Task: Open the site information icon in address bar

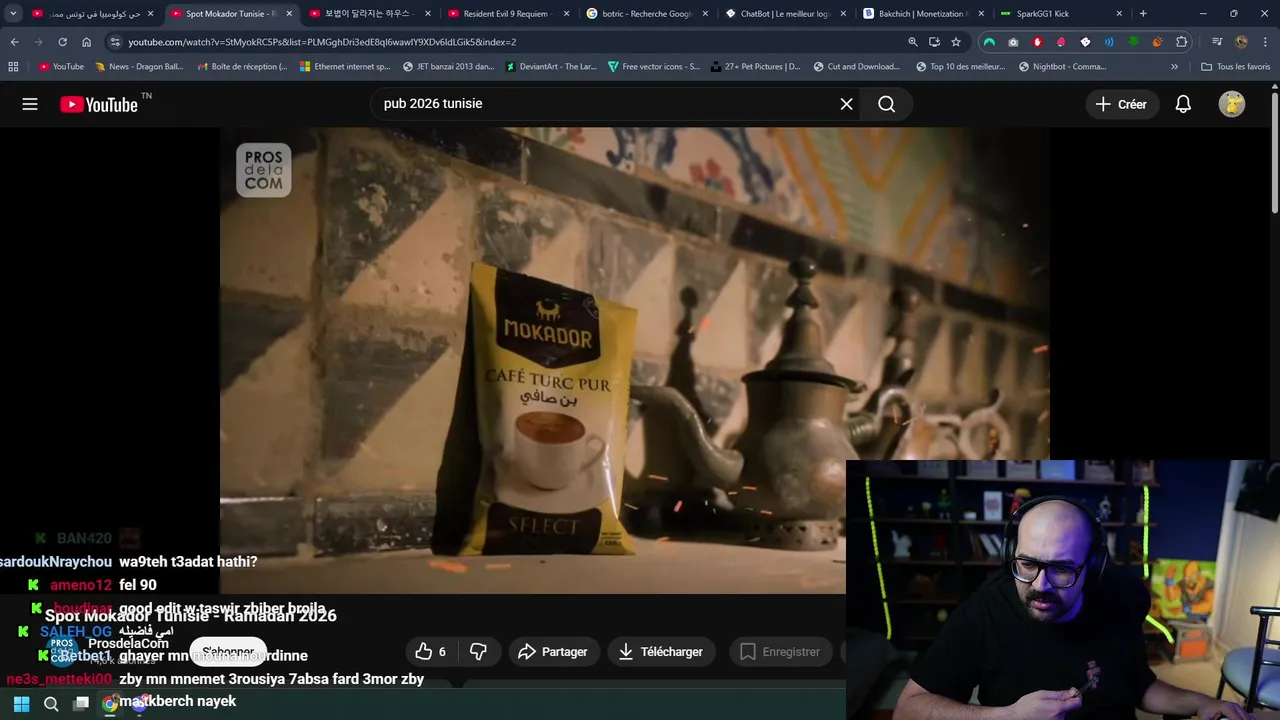Action: tap(115, 42)
